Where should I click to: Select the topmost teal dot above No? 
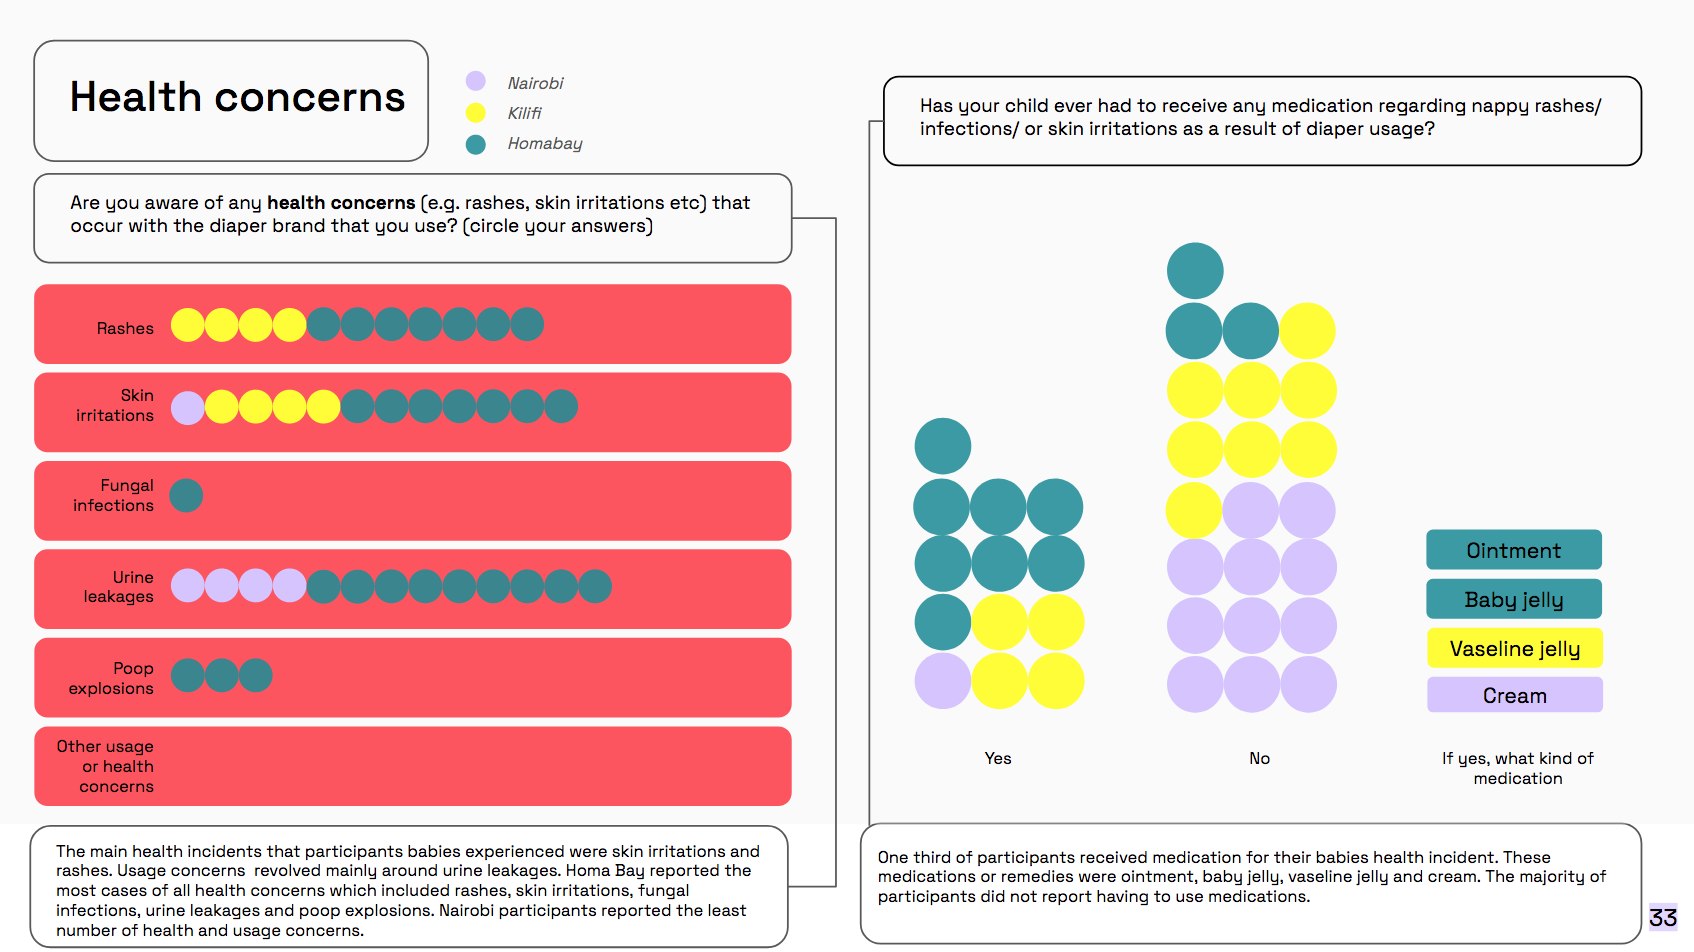[x=1195, y=270]
